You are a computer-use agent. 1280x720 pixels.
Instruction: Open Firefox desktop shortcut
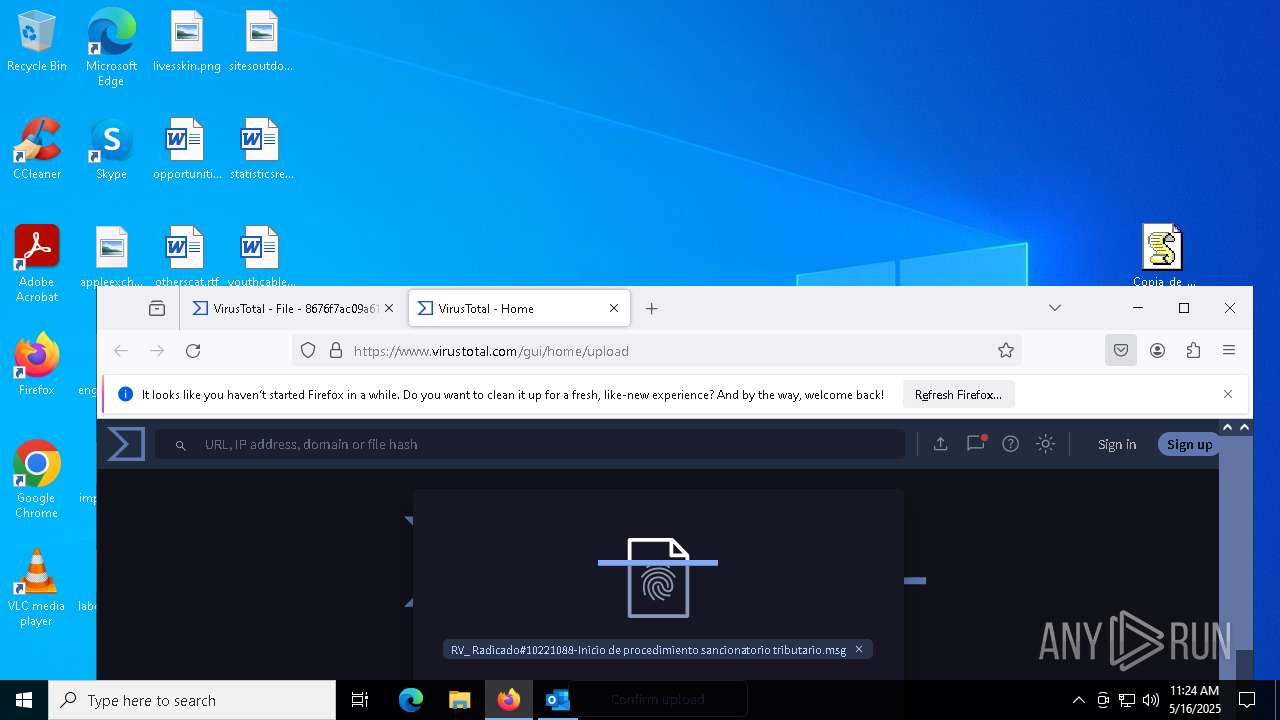[x=37, y=364]
